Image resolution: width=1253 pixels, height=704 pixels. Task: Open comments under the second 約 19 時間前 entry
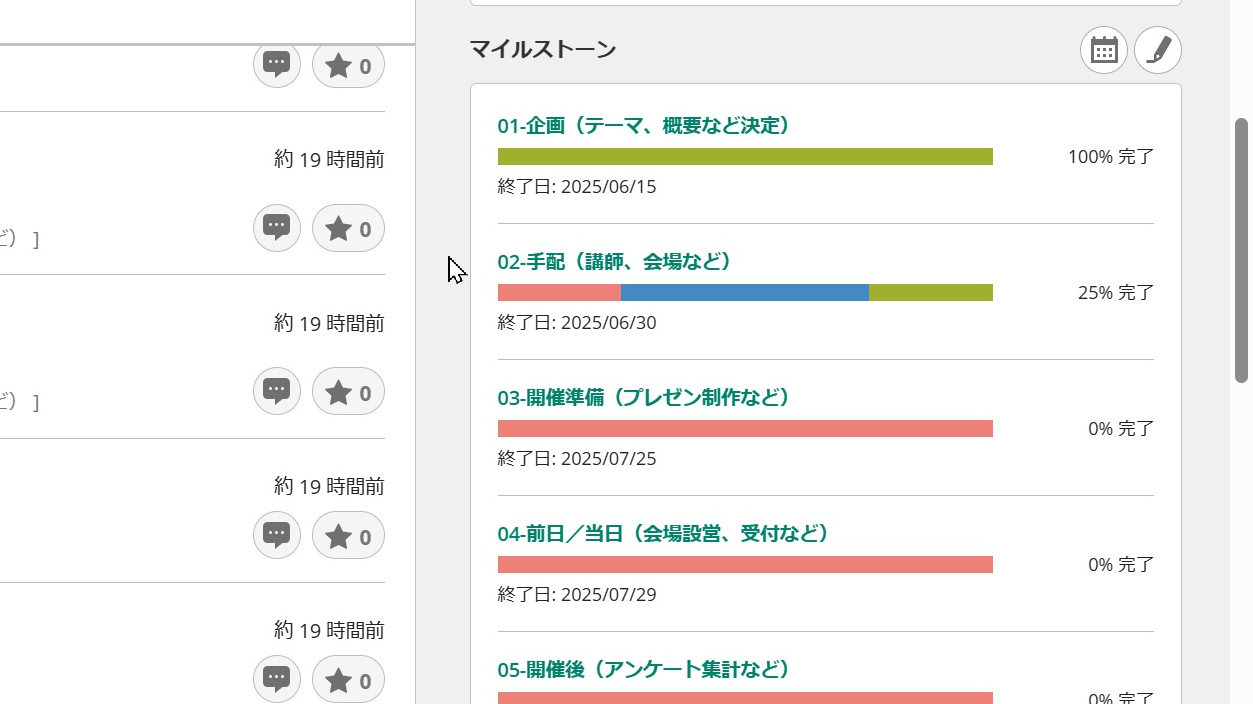coord(277,392)
